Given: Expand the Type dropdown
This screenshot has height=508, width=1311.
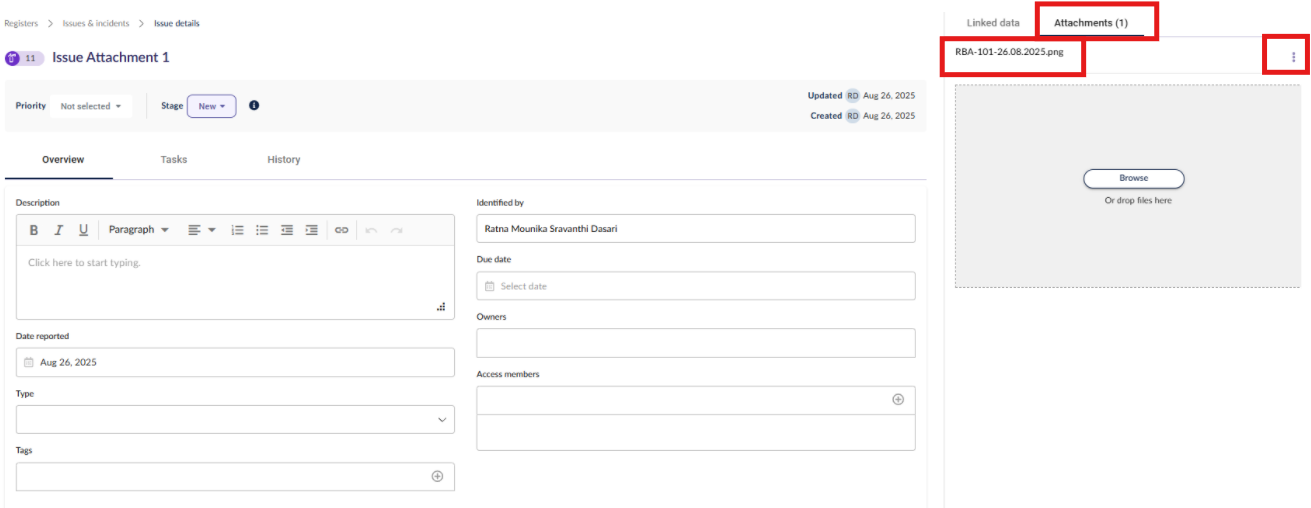Looking at the screenshot, I should pos(235,419).
